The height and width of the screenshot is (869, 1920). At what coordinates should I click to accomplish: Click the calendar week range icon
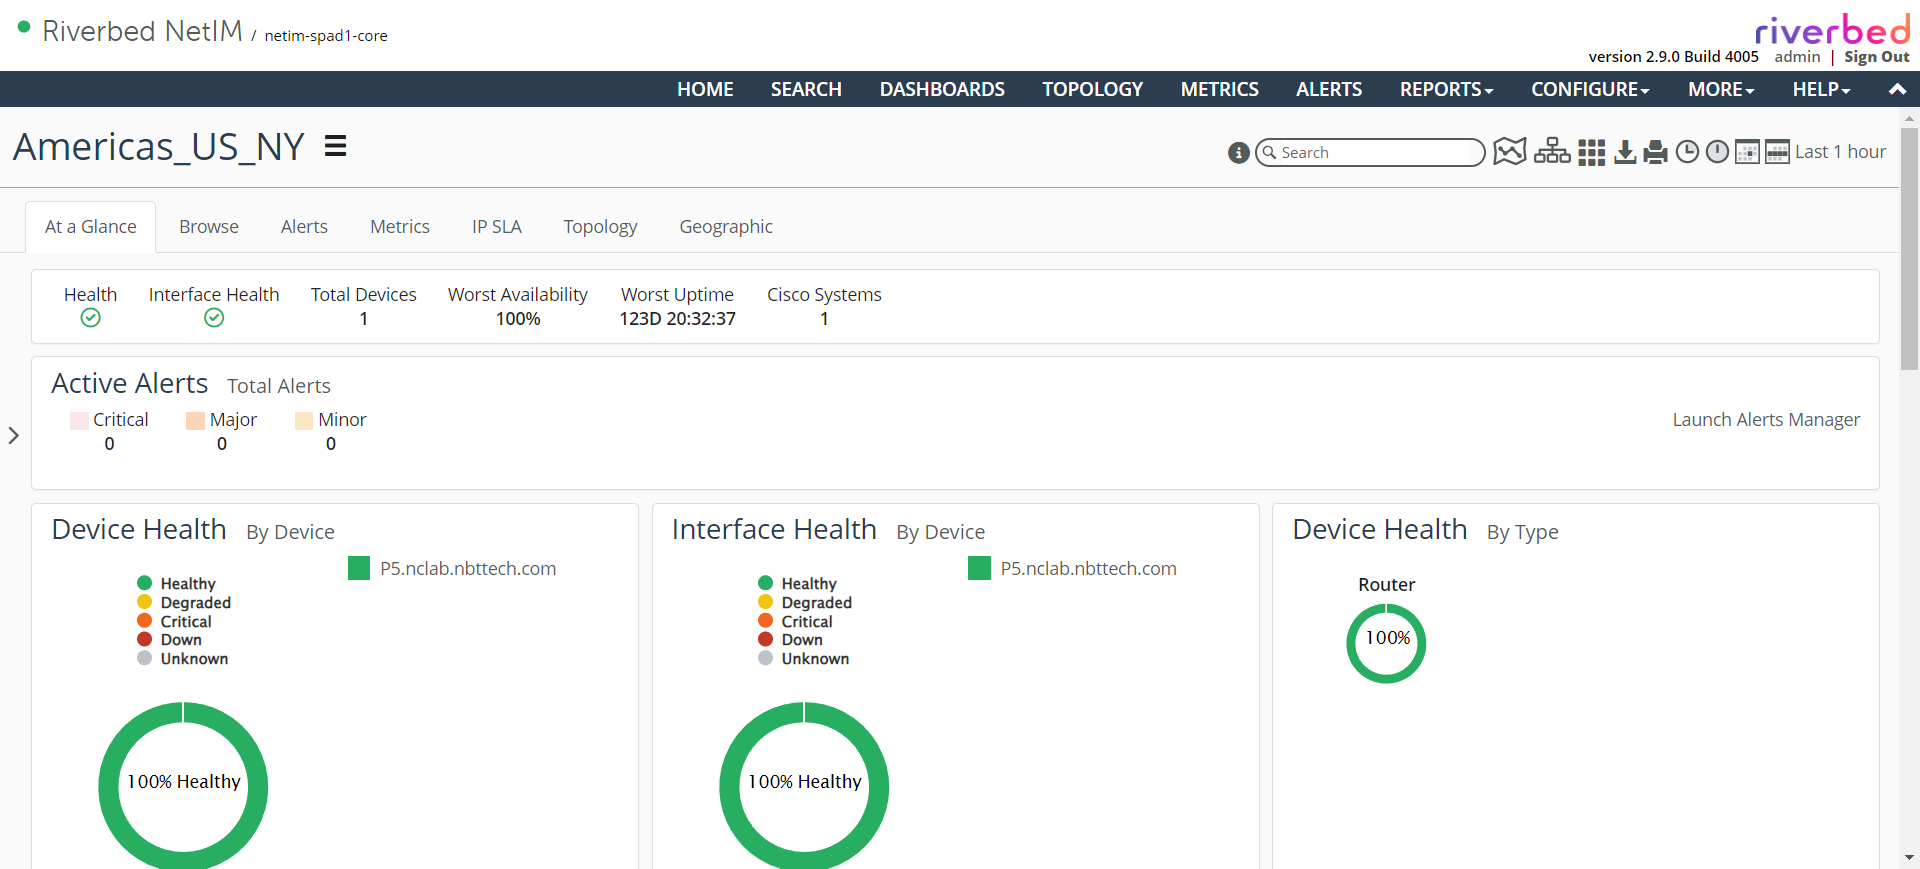[1777, 152]
